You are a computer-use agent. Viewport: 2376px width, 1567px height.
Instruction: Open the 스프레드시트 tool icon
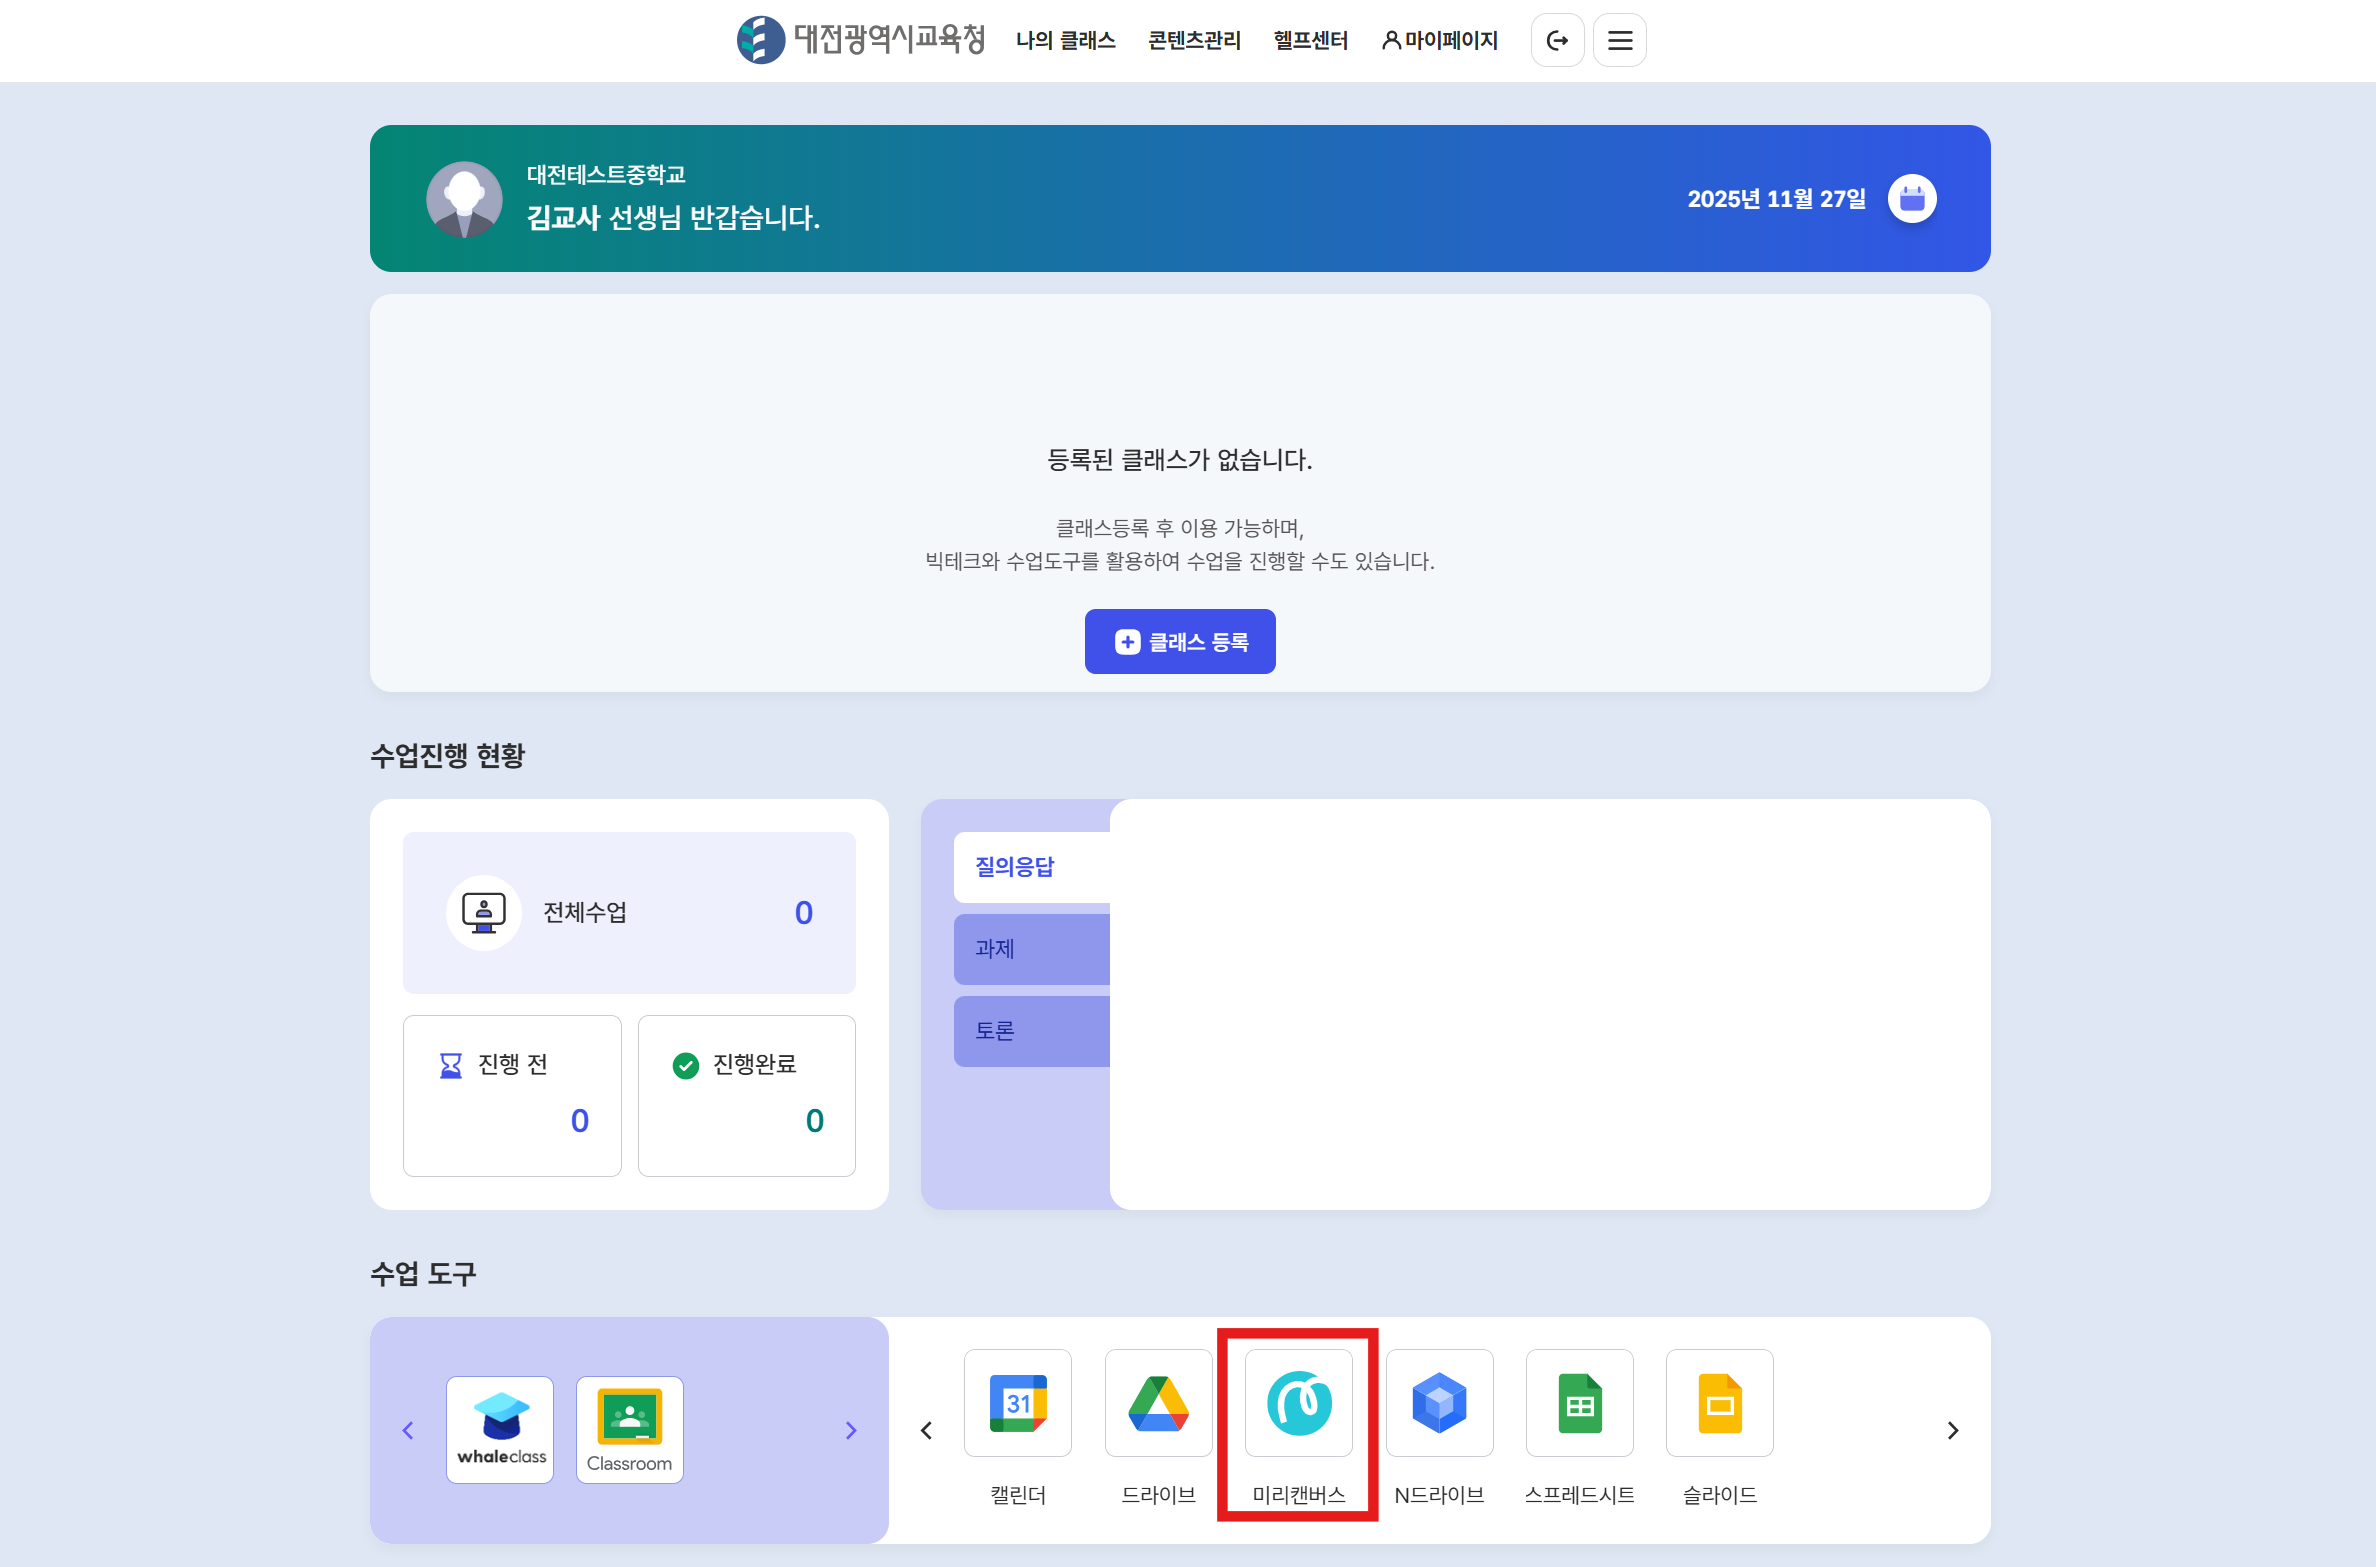coord(1579,1402)
